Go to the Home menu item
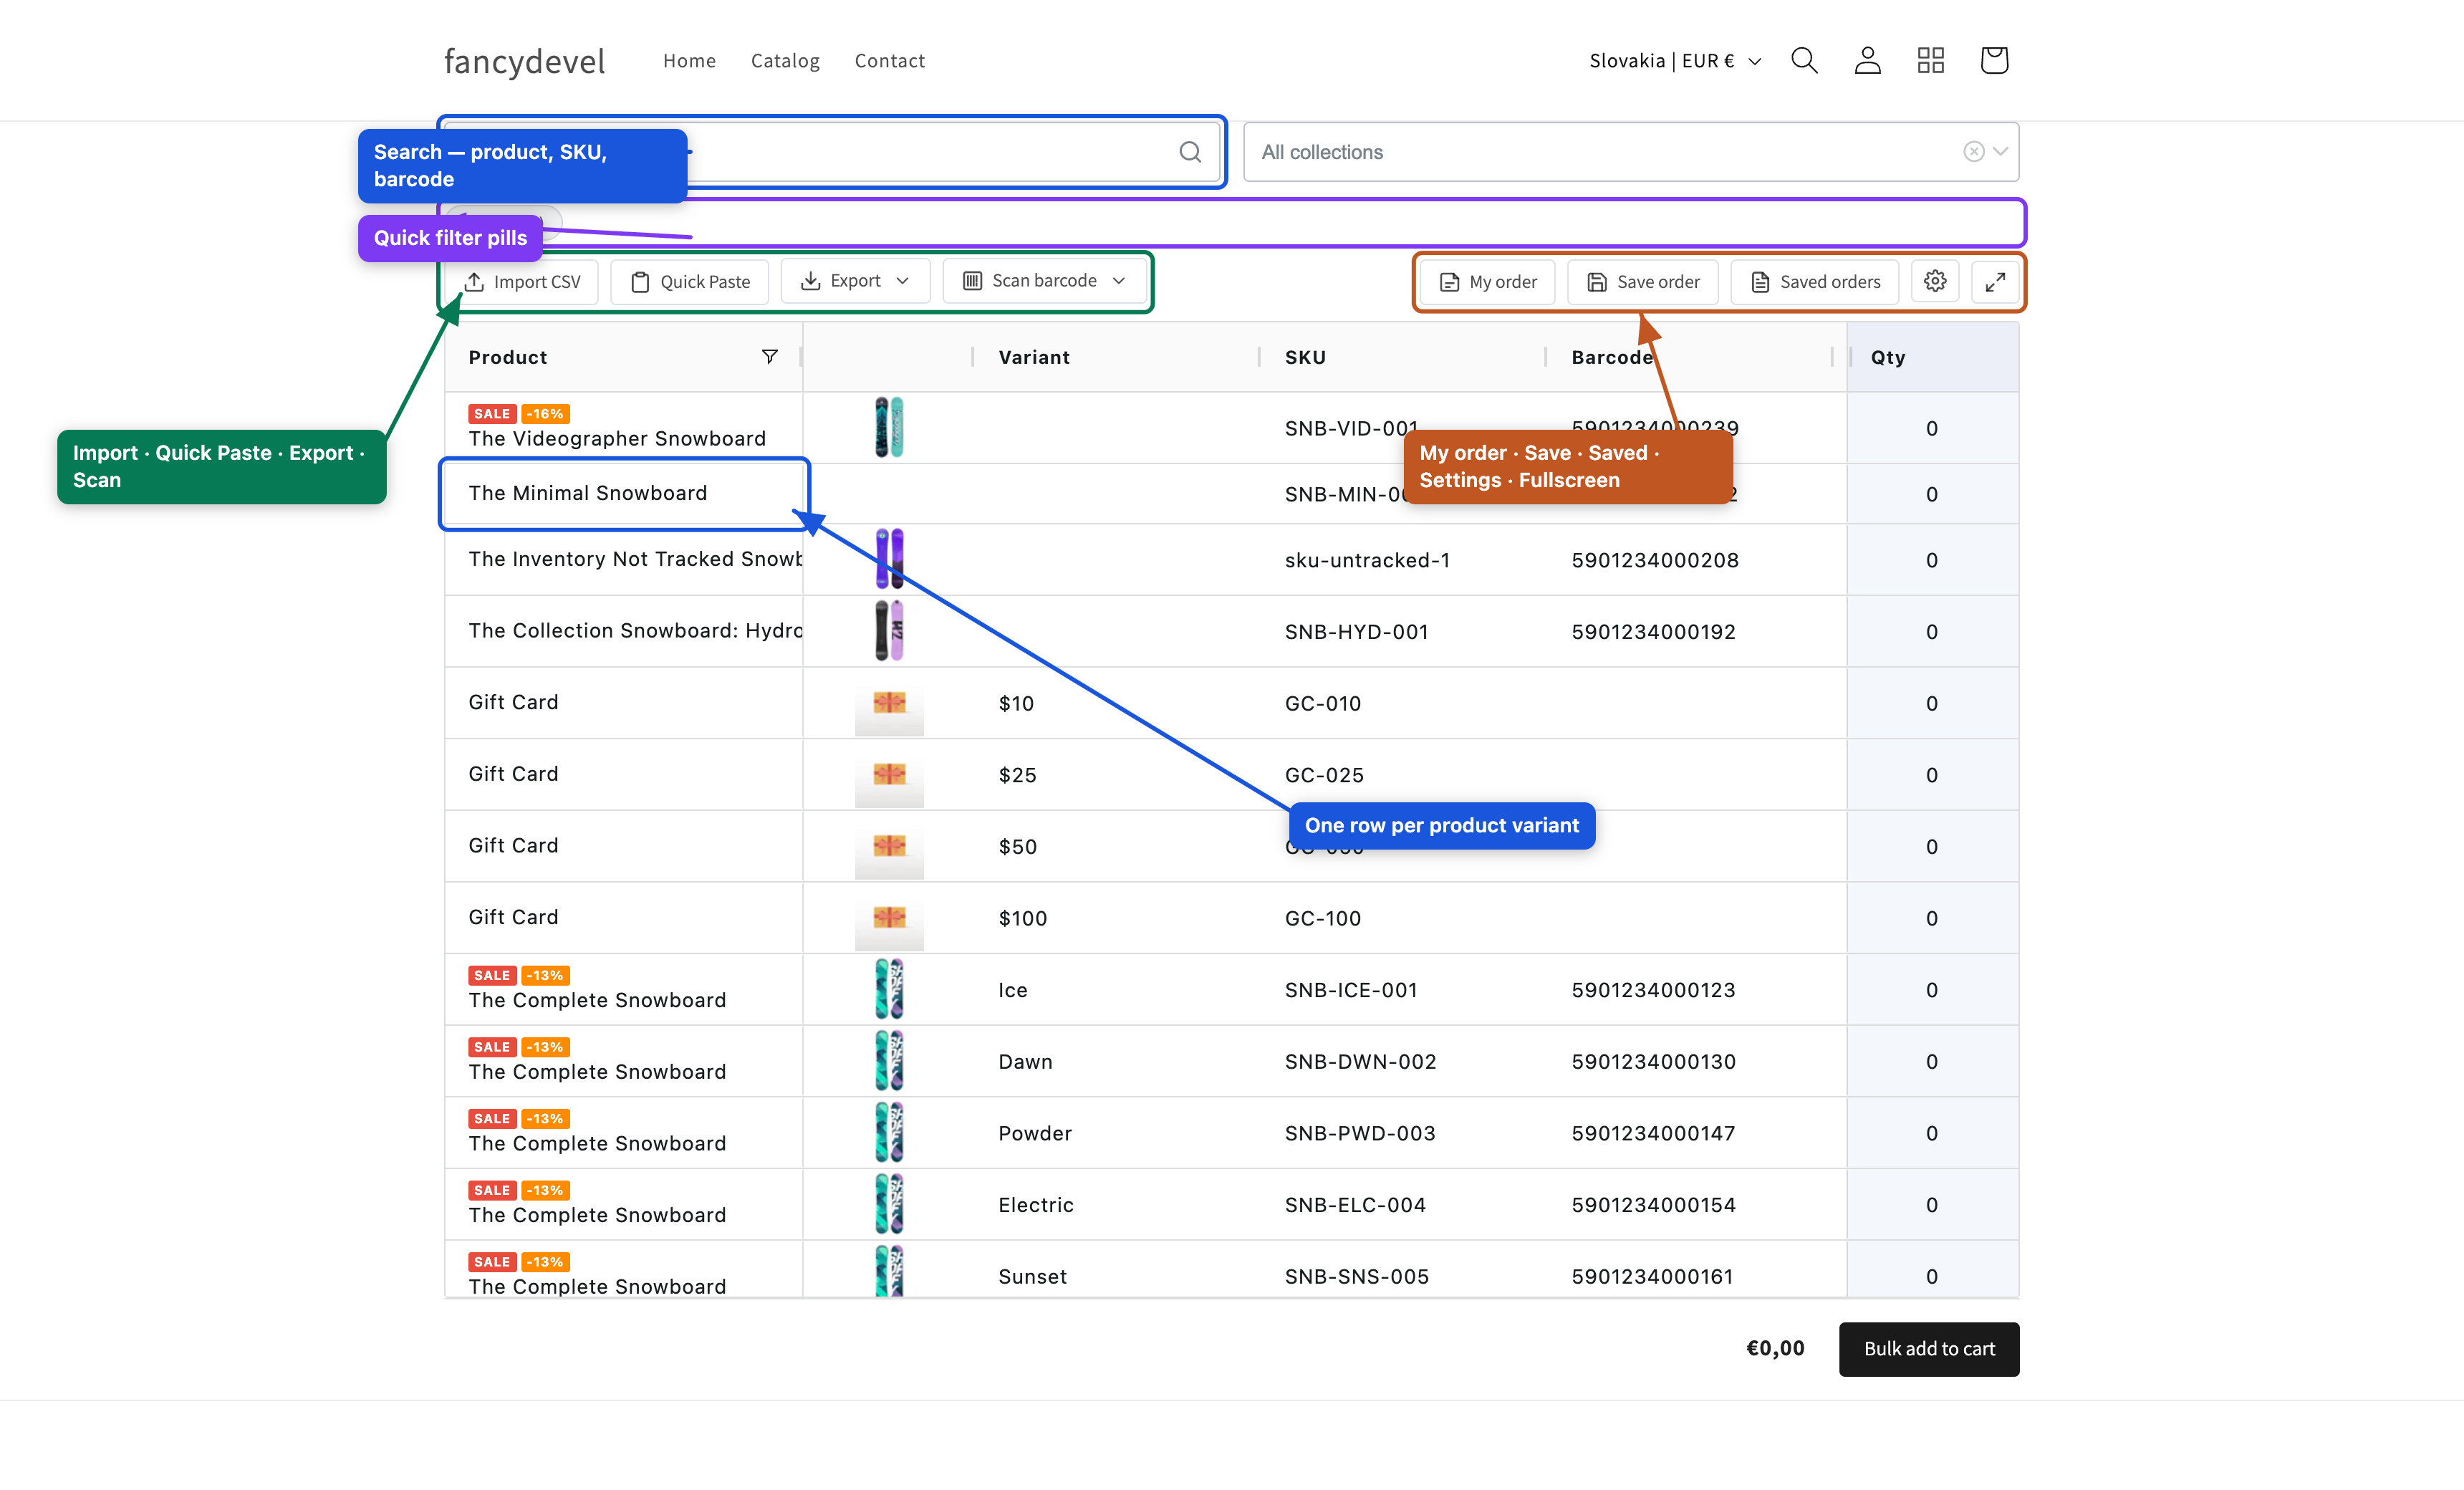The height and width of the screenshot is (1490, 2464). coord(689,61)
